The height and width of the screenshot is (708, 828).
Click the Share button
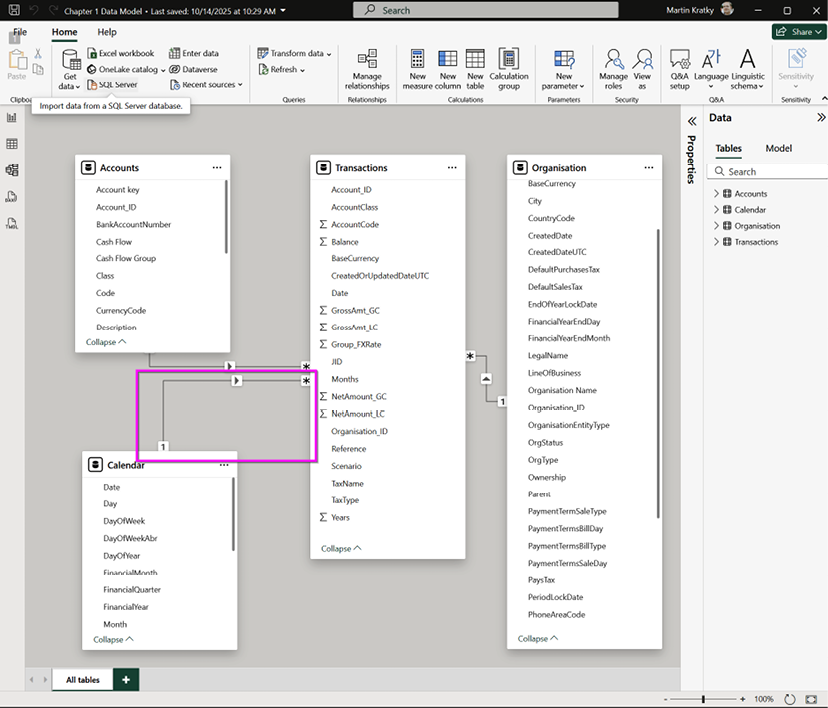797,32
